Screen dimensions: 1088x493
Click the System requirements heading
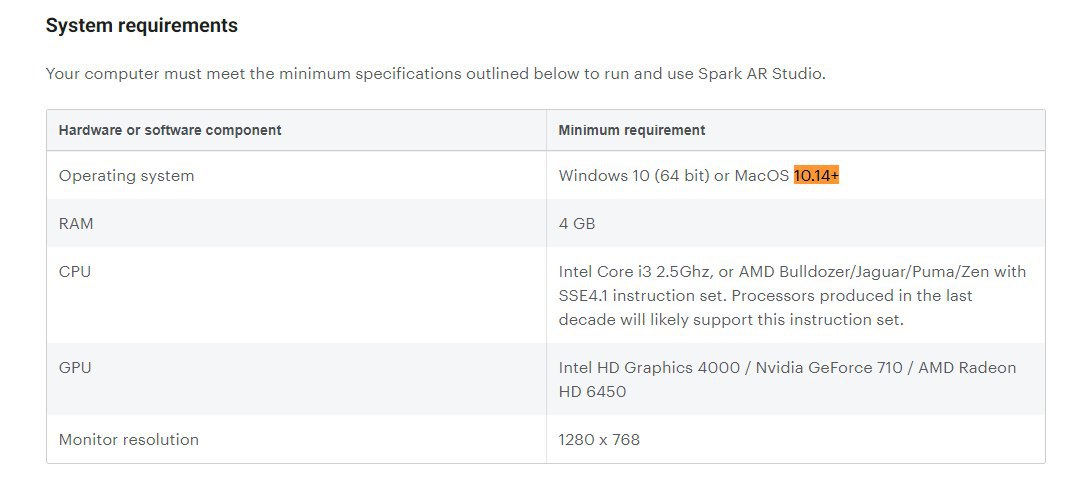[142, 26]
